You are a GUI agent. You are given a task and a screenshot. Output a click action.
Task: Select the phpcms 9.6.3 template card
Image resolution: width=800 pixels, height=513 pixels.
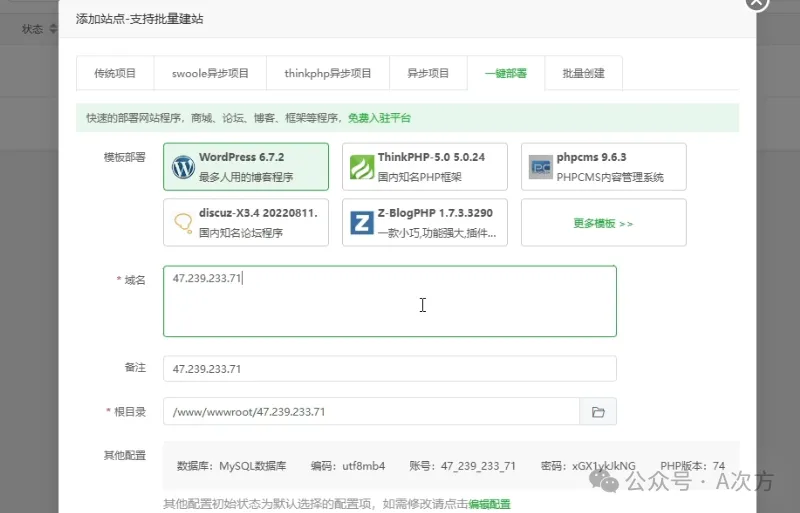pyautogui.click(x=604, y=167)
